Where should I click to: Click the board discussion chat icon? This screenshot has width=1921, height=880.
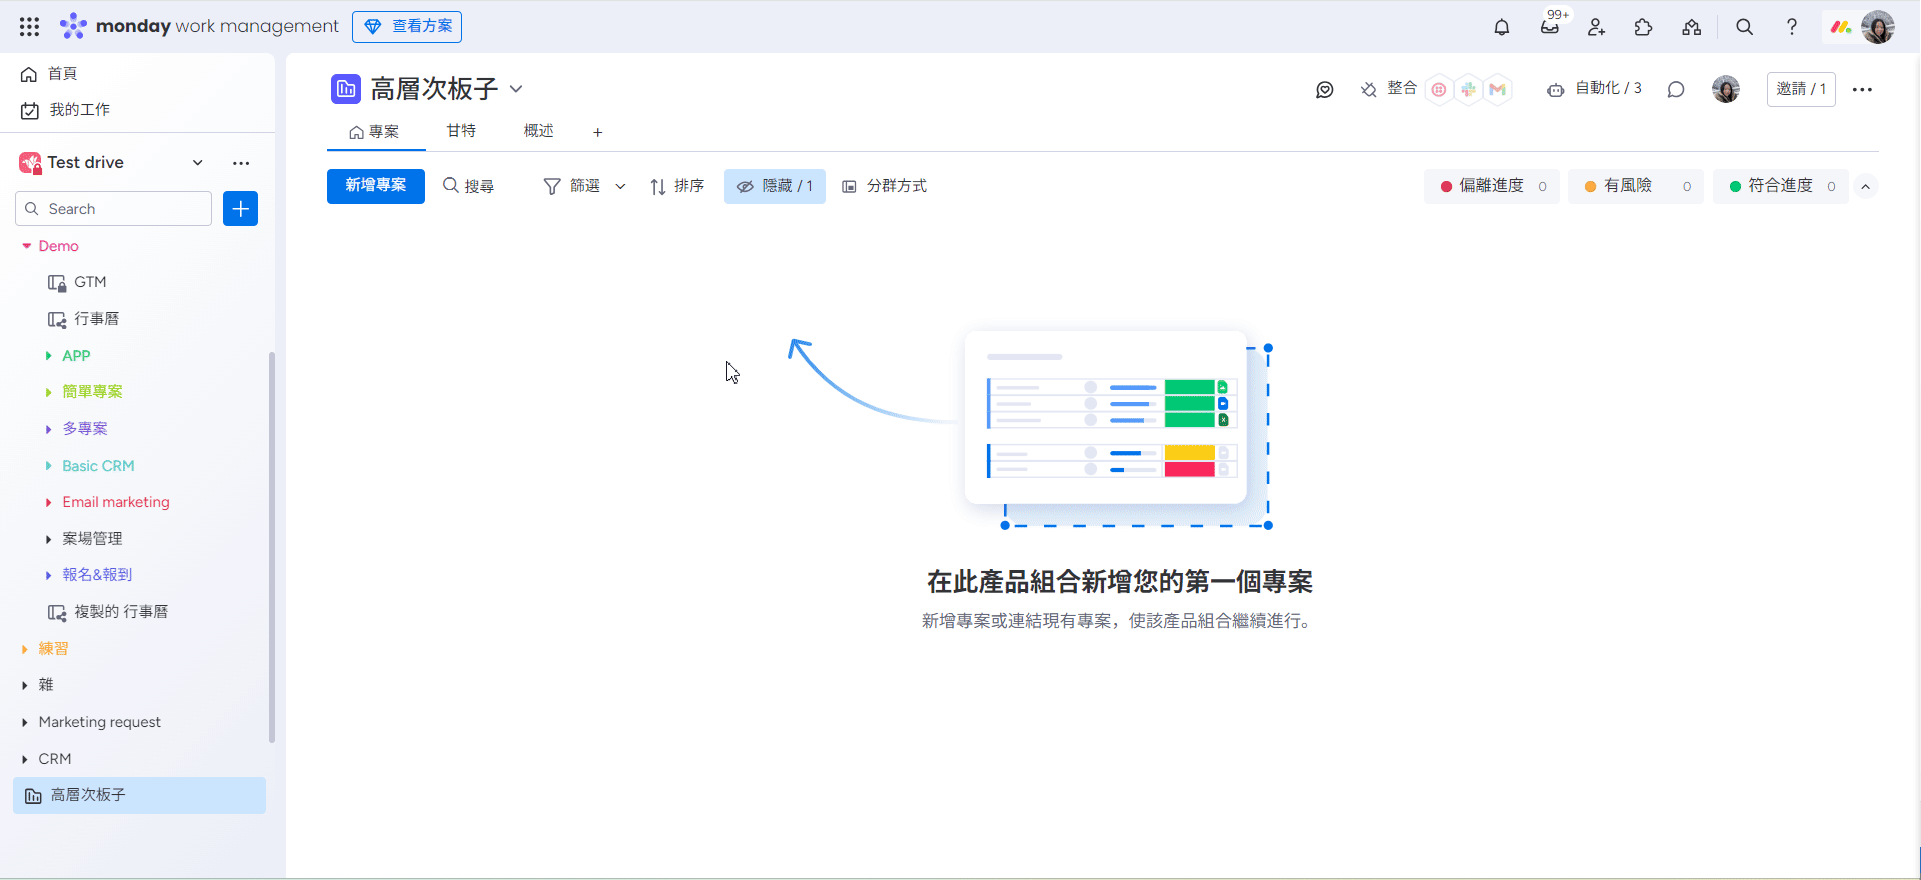point(1325,90)
